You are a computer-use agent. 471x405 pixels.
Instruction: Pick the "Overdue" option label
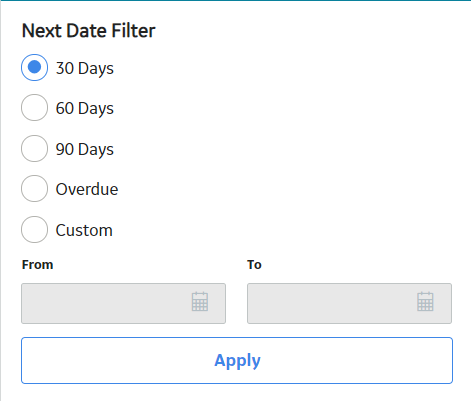(87, 189)
